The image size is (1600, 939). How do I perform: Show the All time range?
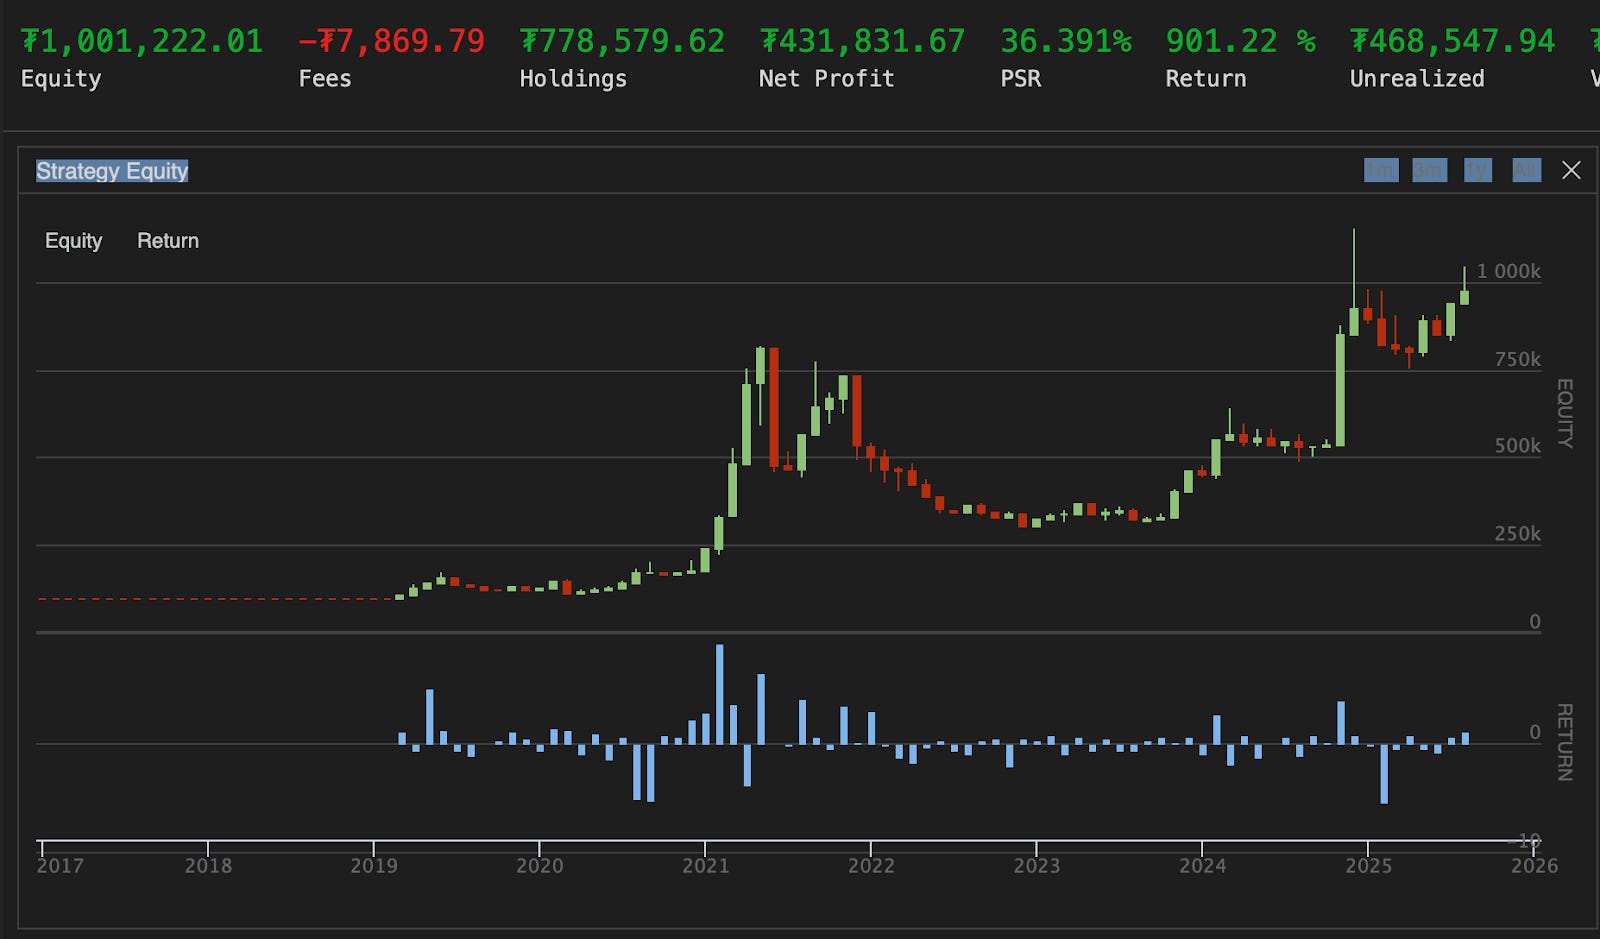click(x=1526, y=170)
